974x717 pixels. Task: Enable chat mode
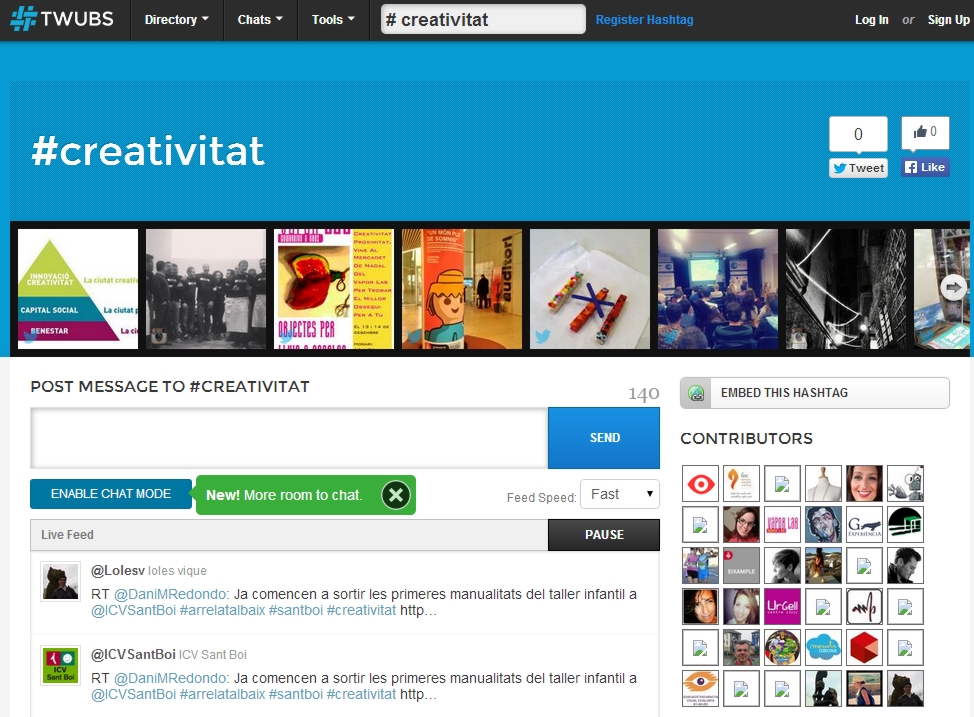click(x=111, y=494)
